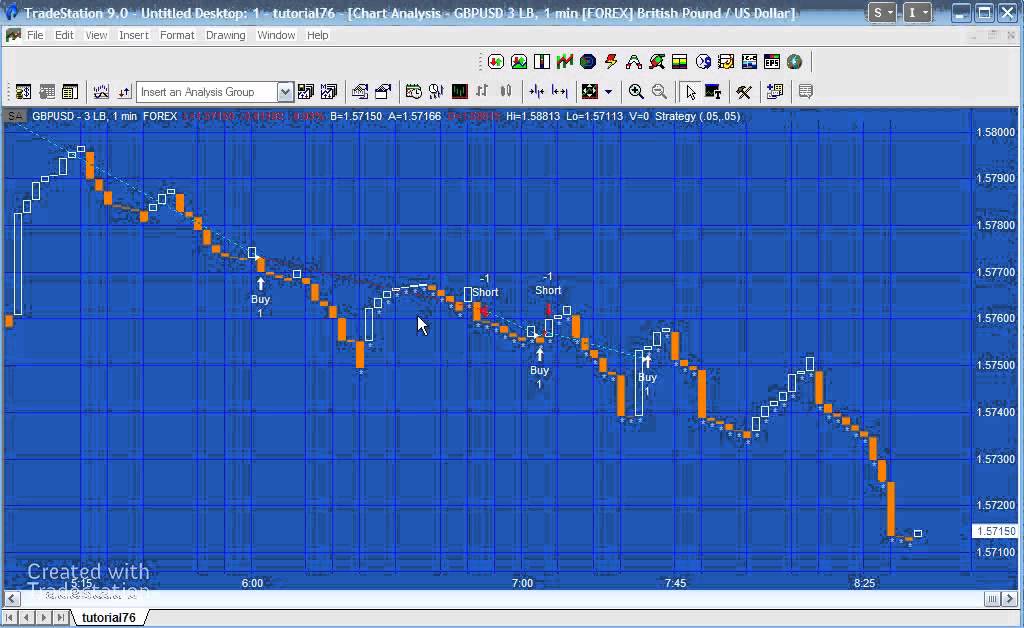Image resolution: width=1024 pixels, height=628 pixels.
Task: Click the arch-shaped A icon
Action: point(633,62)
